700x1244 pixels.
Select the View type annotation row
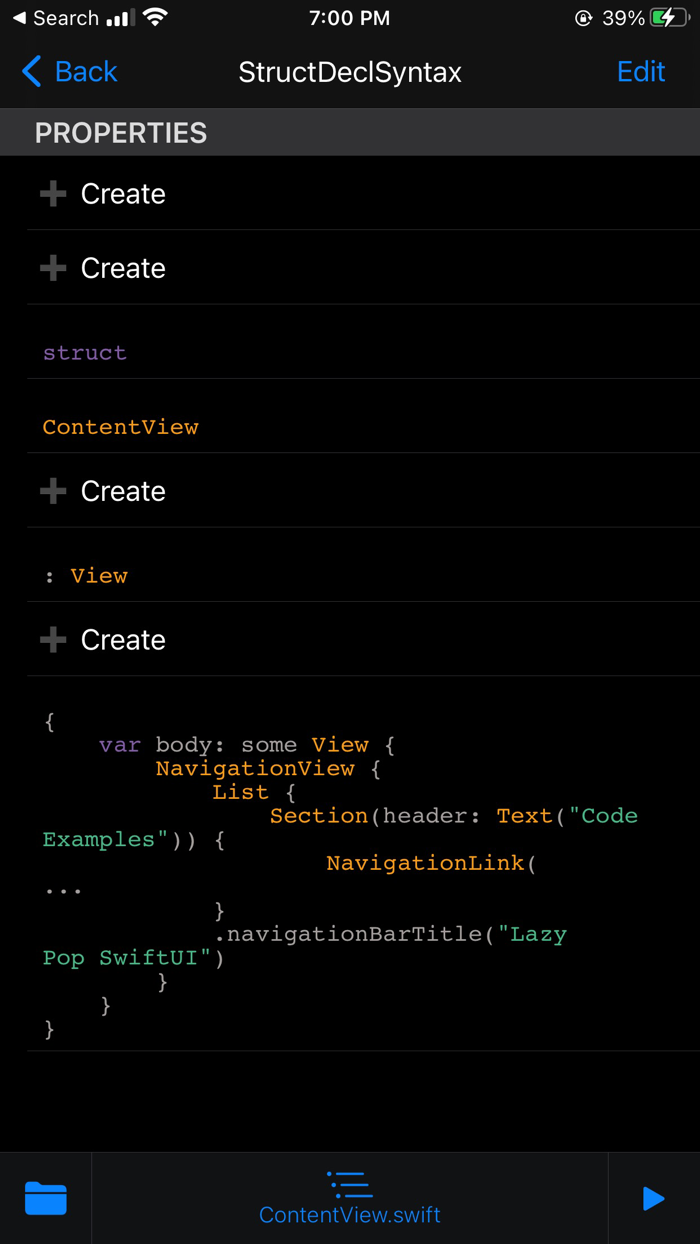88,575
